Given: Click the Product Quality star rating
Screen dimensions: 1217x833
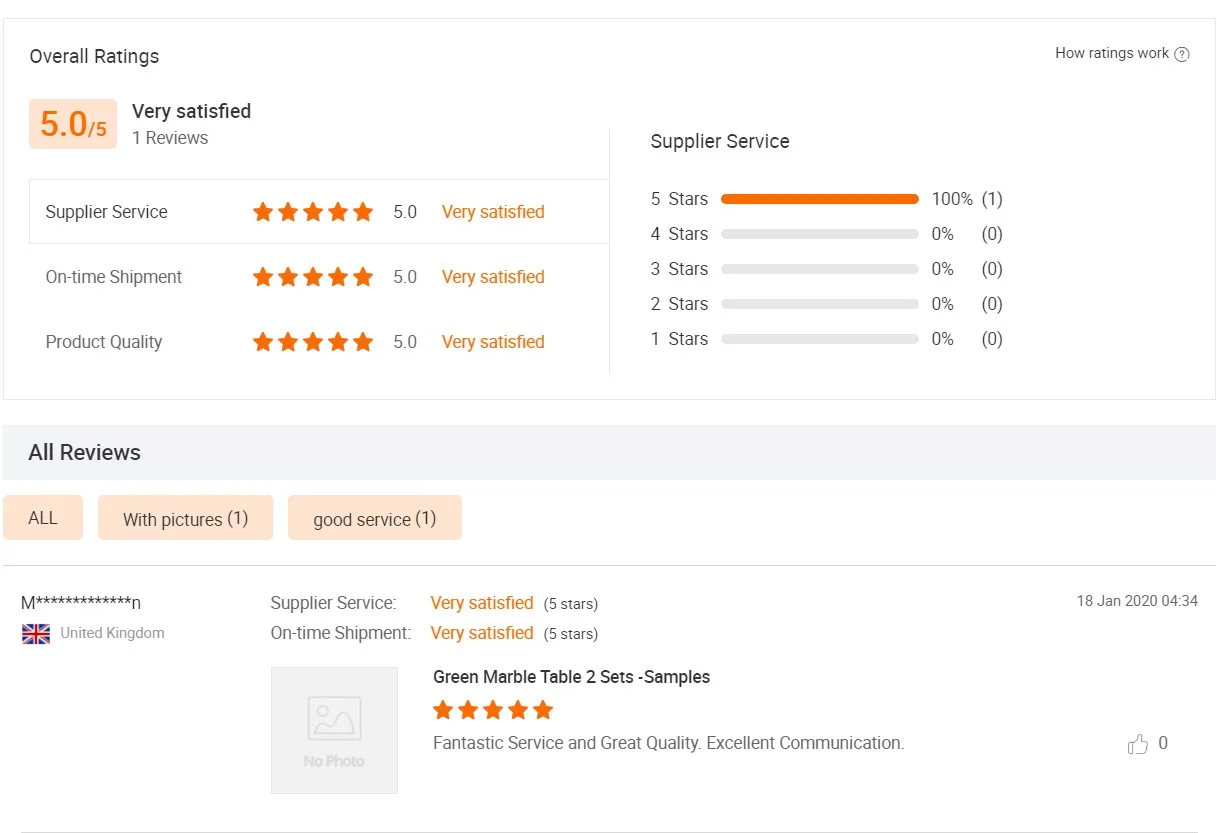Looking at the screenshot, I should [x=313, y=342].
